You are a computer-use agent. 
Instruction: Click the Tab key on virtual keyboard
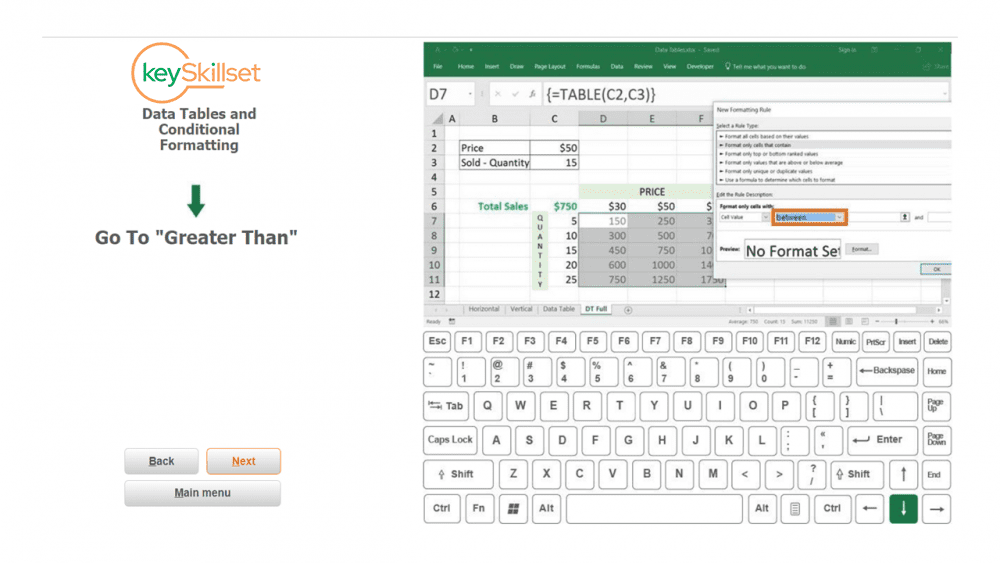[x=446, y=406]
